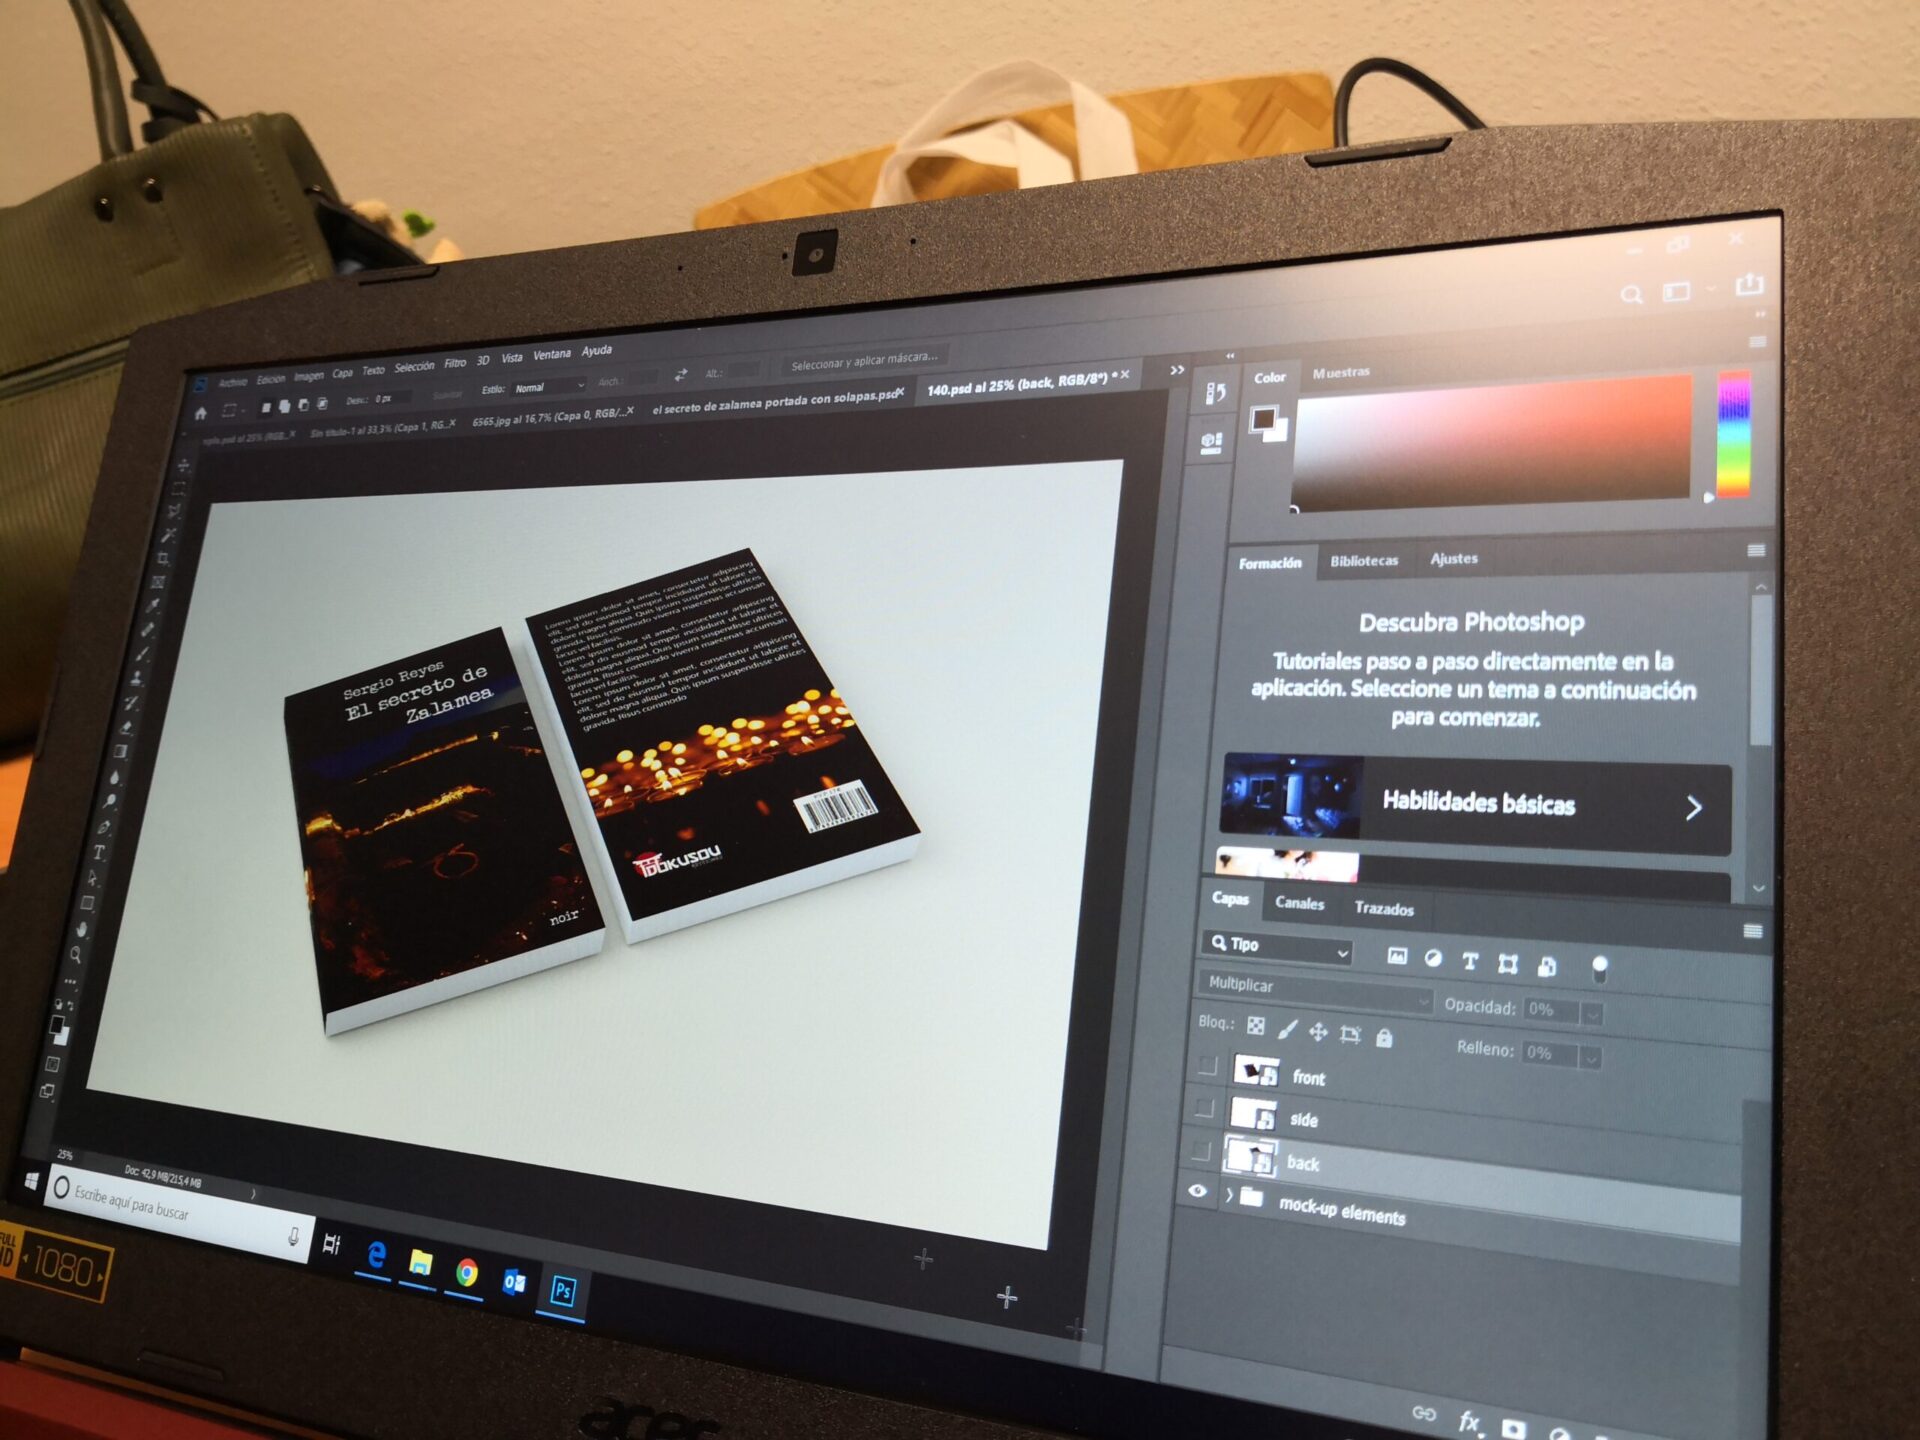
Task: Select the Type tool in left toolbar
Action: [x=99, y=853]
